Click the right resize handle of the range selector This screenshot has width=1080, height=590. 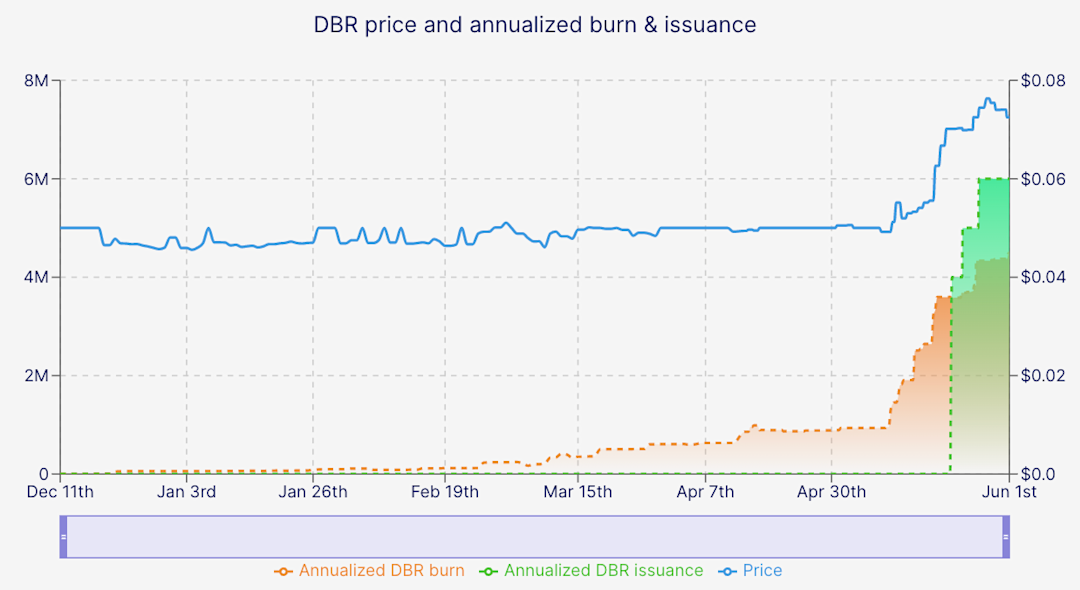(x=1004, y=537)
